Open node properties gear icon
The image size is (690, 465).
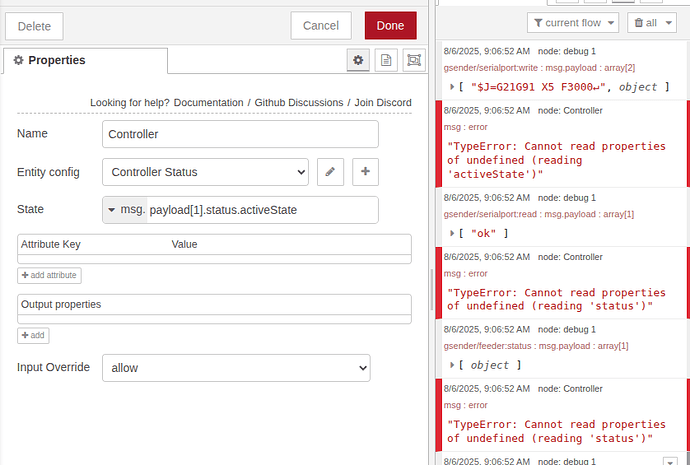click(x=358, y=61)
